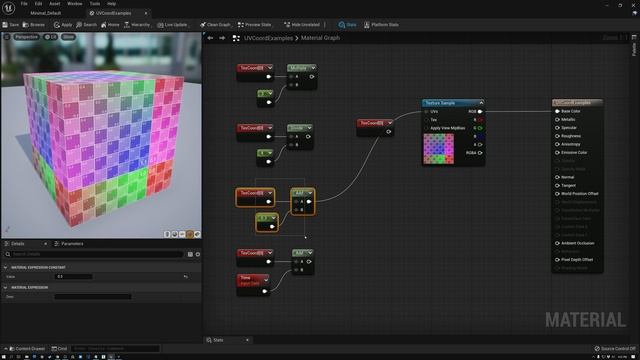Click the Source Control Off button
The image size is (640, 360).
click(615, 349)
